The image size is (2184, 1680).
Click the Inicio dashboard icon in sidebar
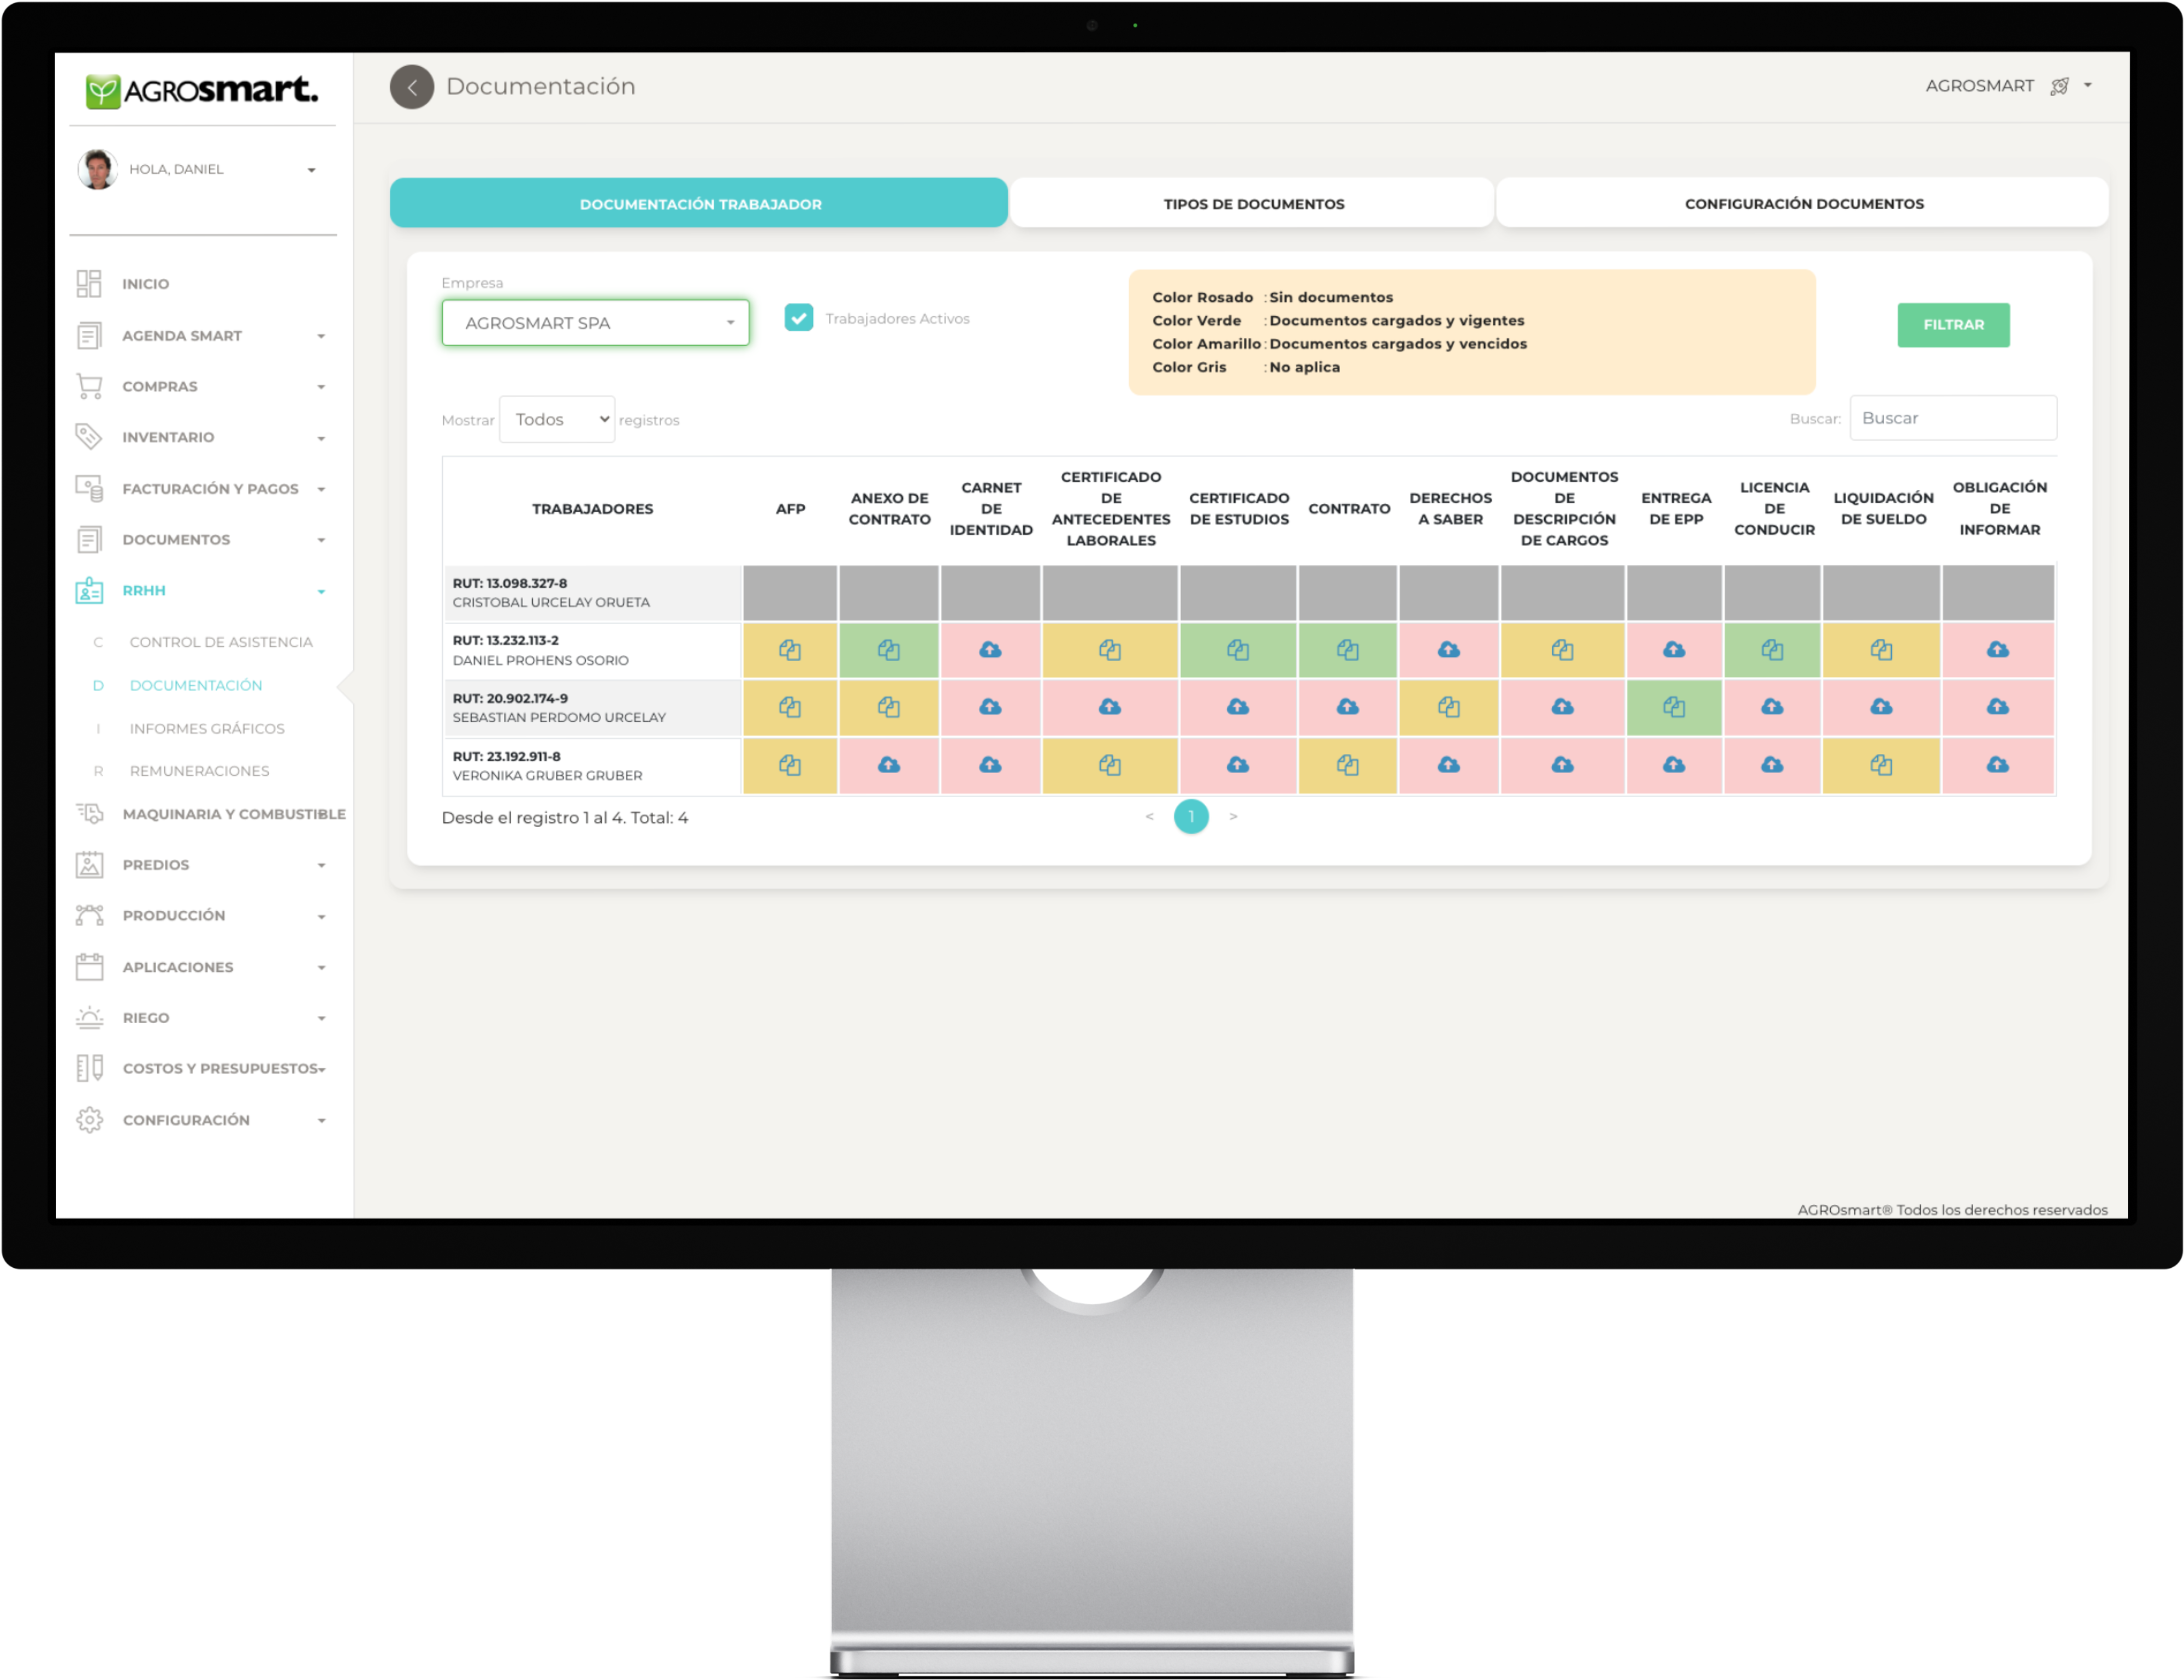coord(89,284)
